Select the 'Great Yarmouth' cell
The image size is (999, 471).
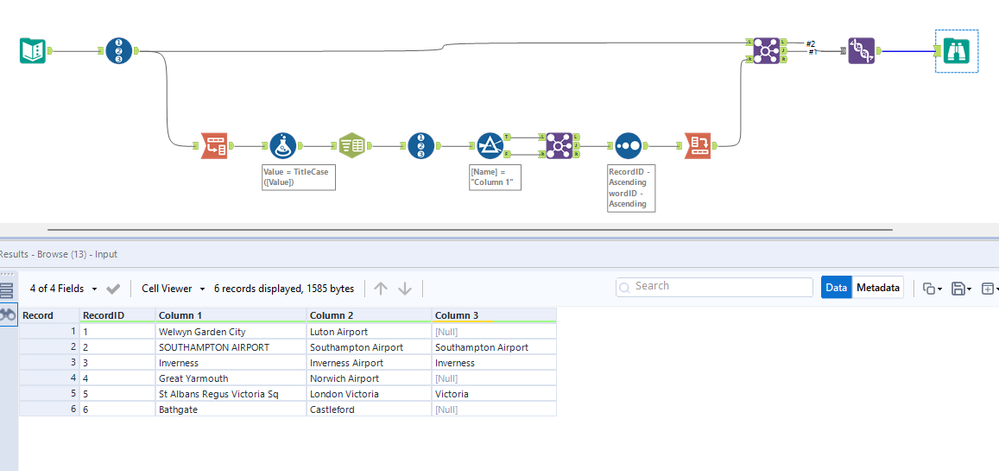click(x=231, y=379)
